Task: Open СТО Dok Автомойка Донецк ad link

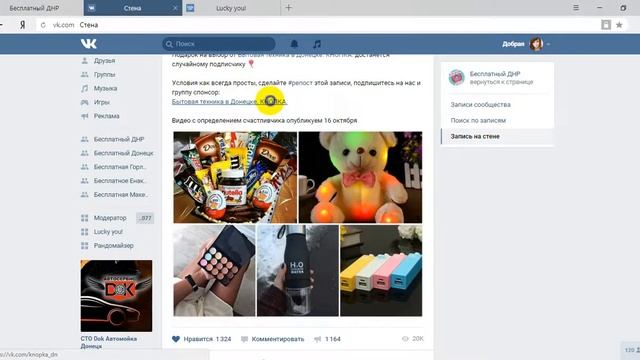Action: point(109,342)
